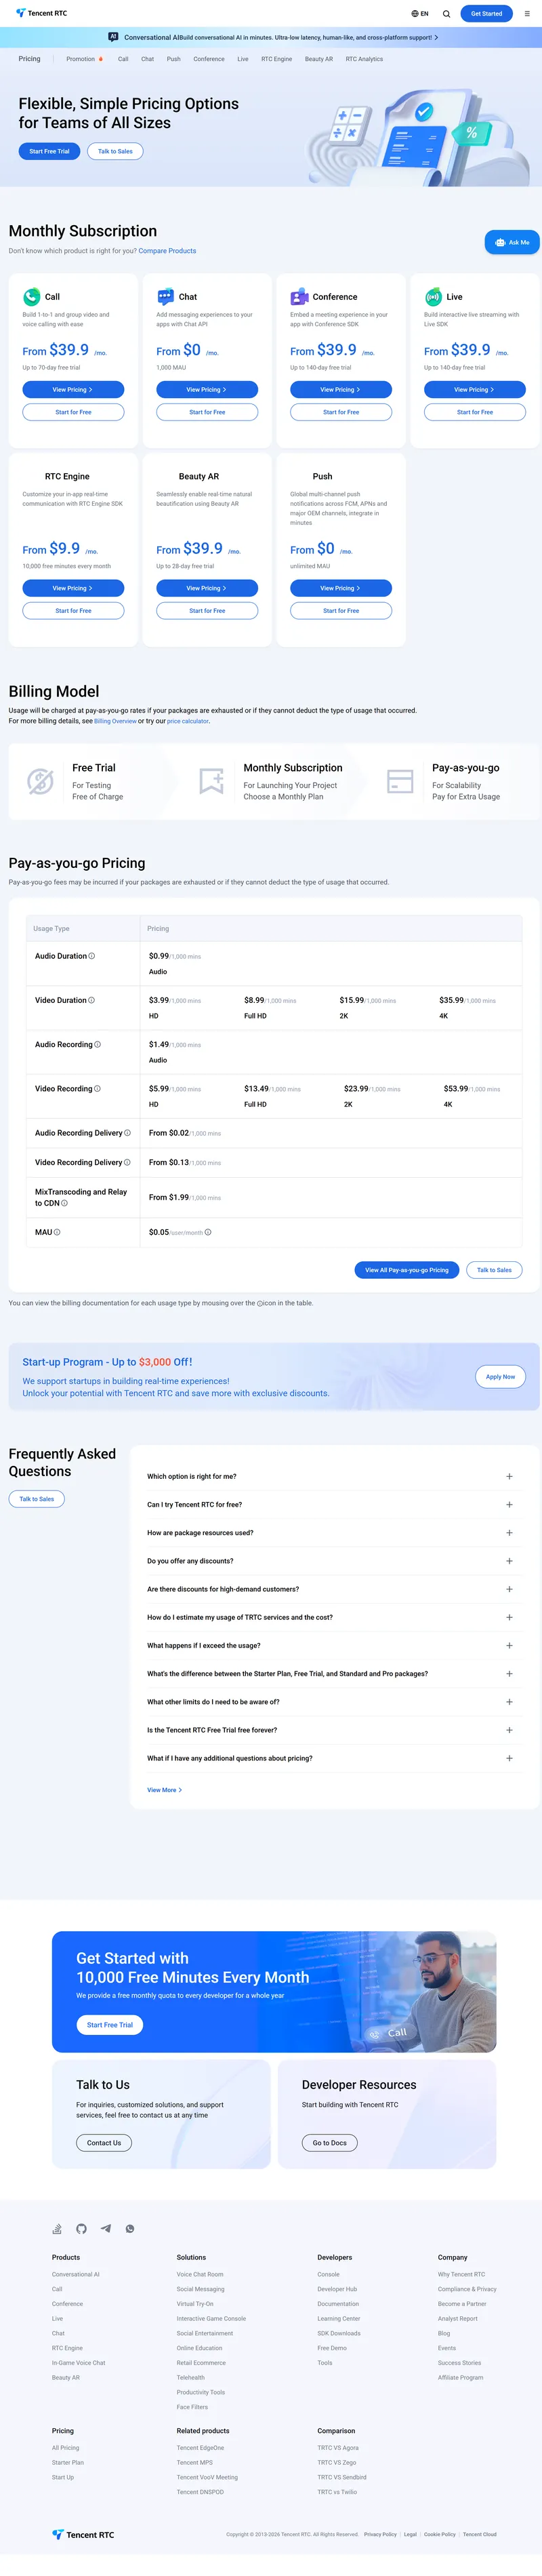Click the Pay-as-you-go card icon

[400, 781]
